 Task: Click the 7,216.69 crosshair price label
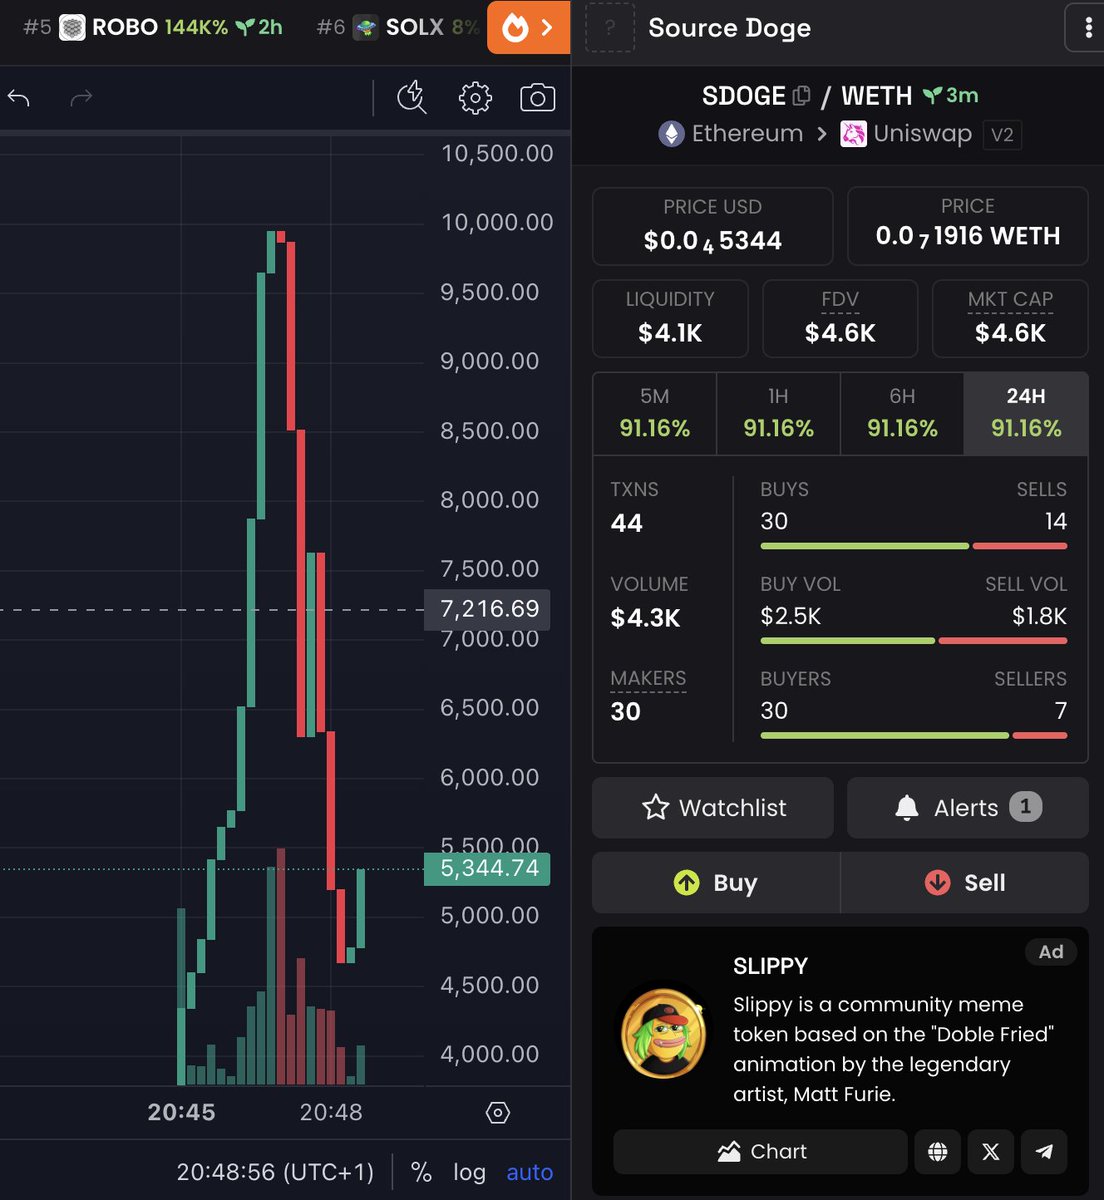pos(487,608)
